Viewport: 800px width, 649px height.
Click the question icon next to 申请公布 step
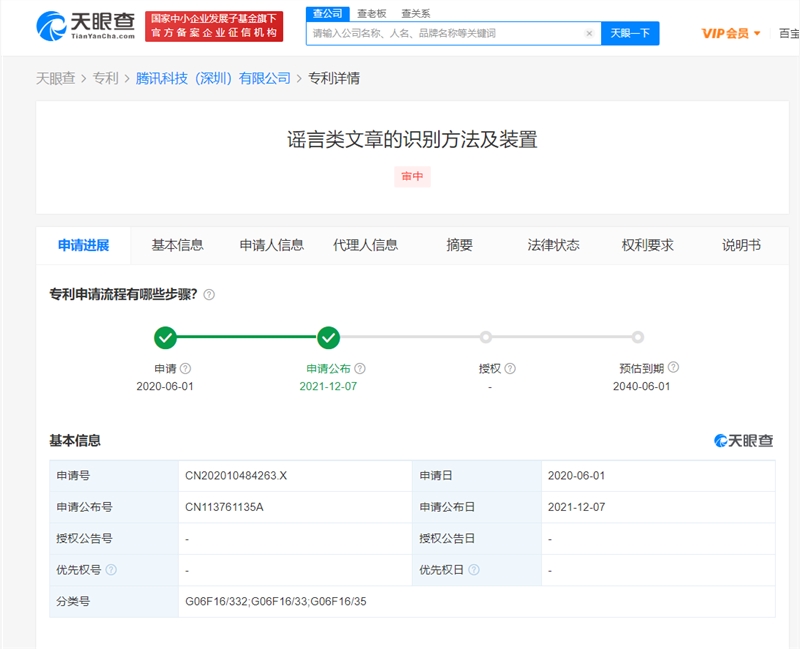[360, 369]
